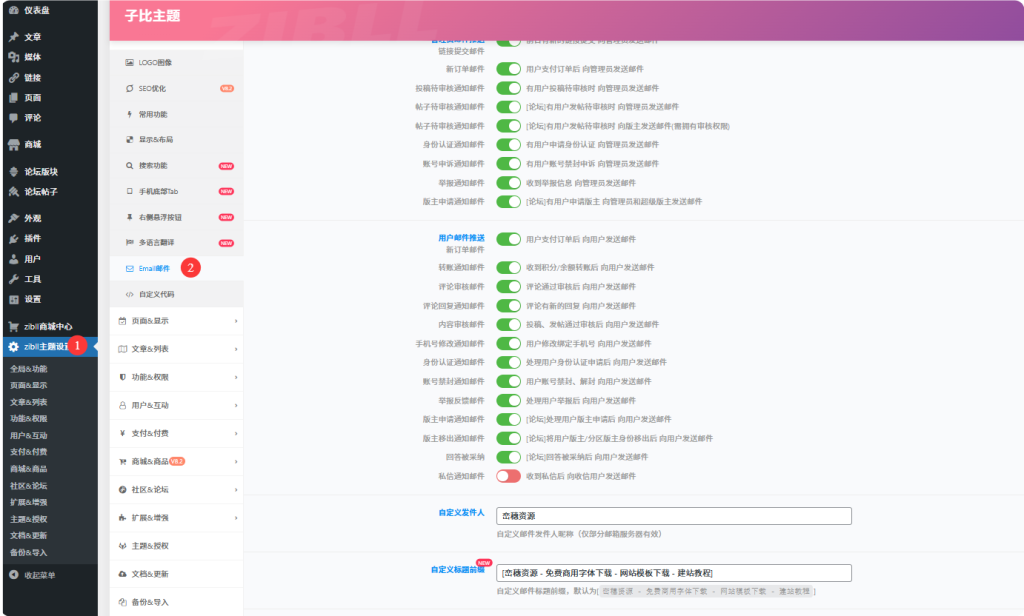Viewport: 1024px width, 616px height.
Task: Expand the 用户&互动 section
Action: (x=176, y=406)
